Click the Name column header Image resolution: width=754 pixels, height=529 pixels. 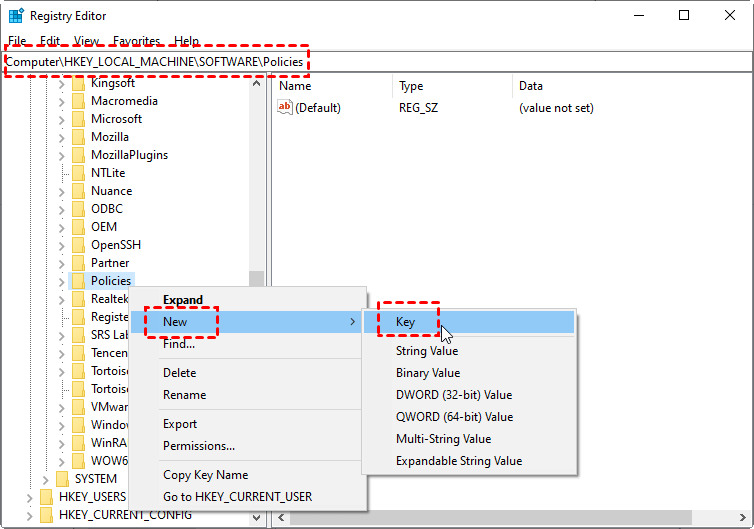pyautogui.click(x=295, y=86)
